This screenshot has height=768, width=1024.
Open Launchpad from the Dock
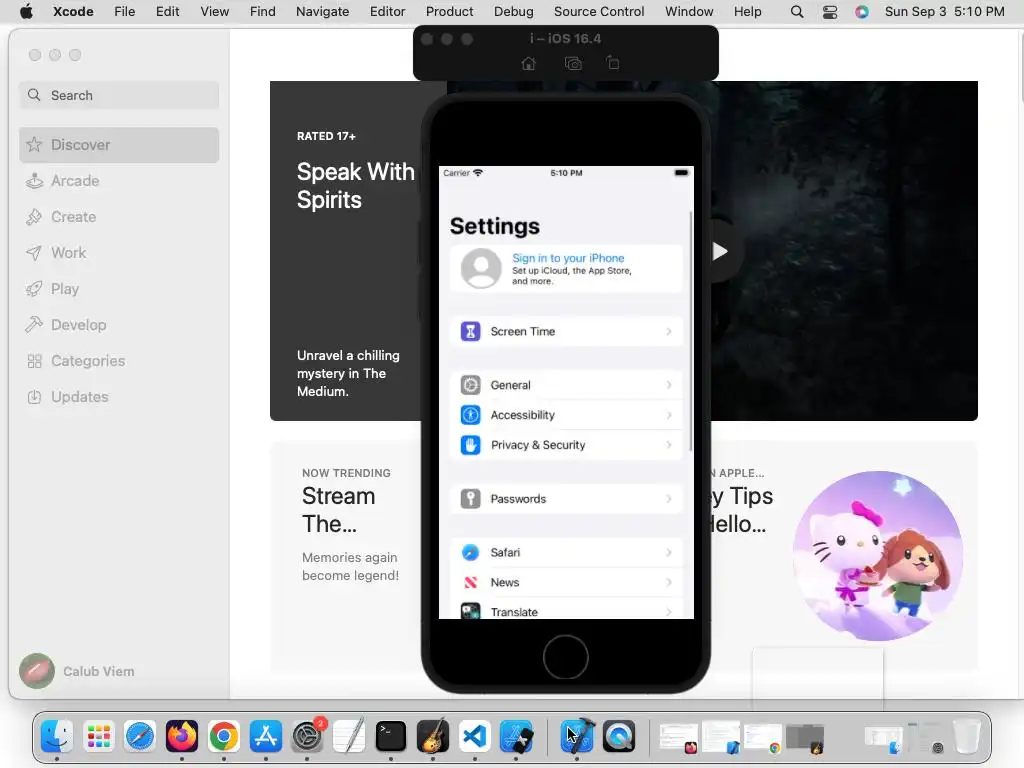[x=99, y=737]
